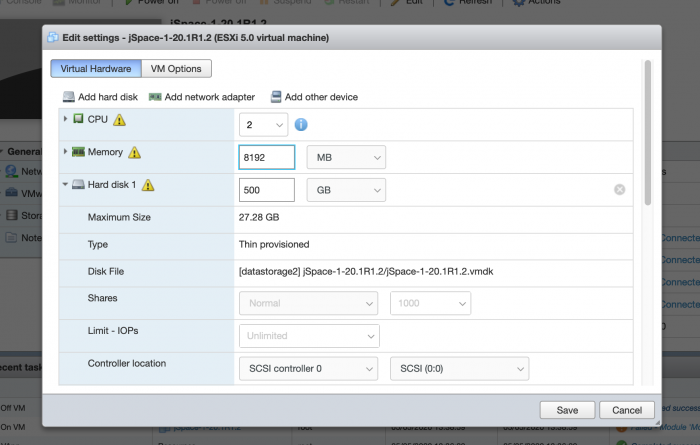Collapse the Hard disk 1 section
The width and height of the screenshot is (700, 445).
tap(65, 184)
